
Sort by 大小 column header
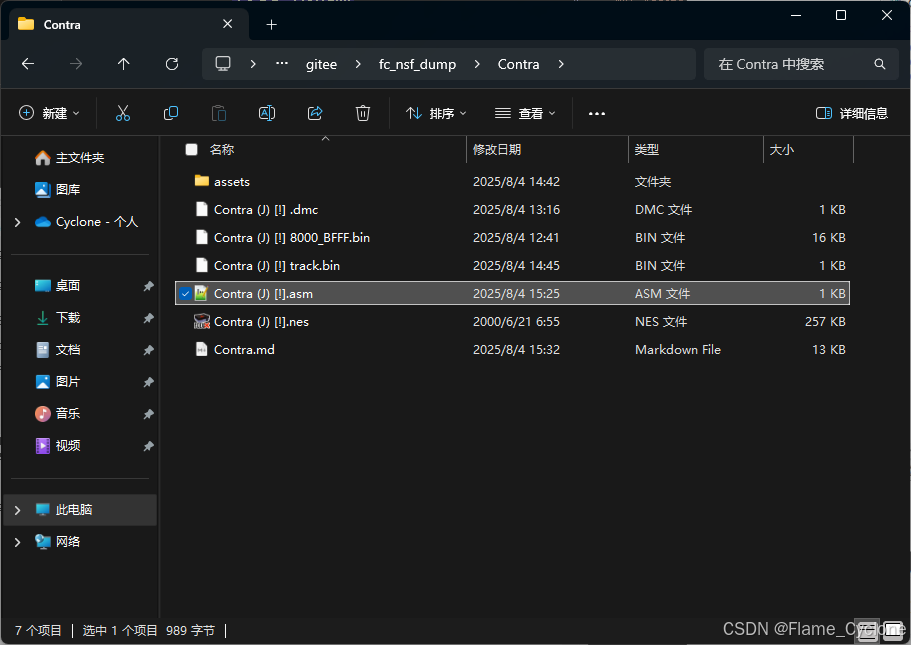click(x=781, y=149)
